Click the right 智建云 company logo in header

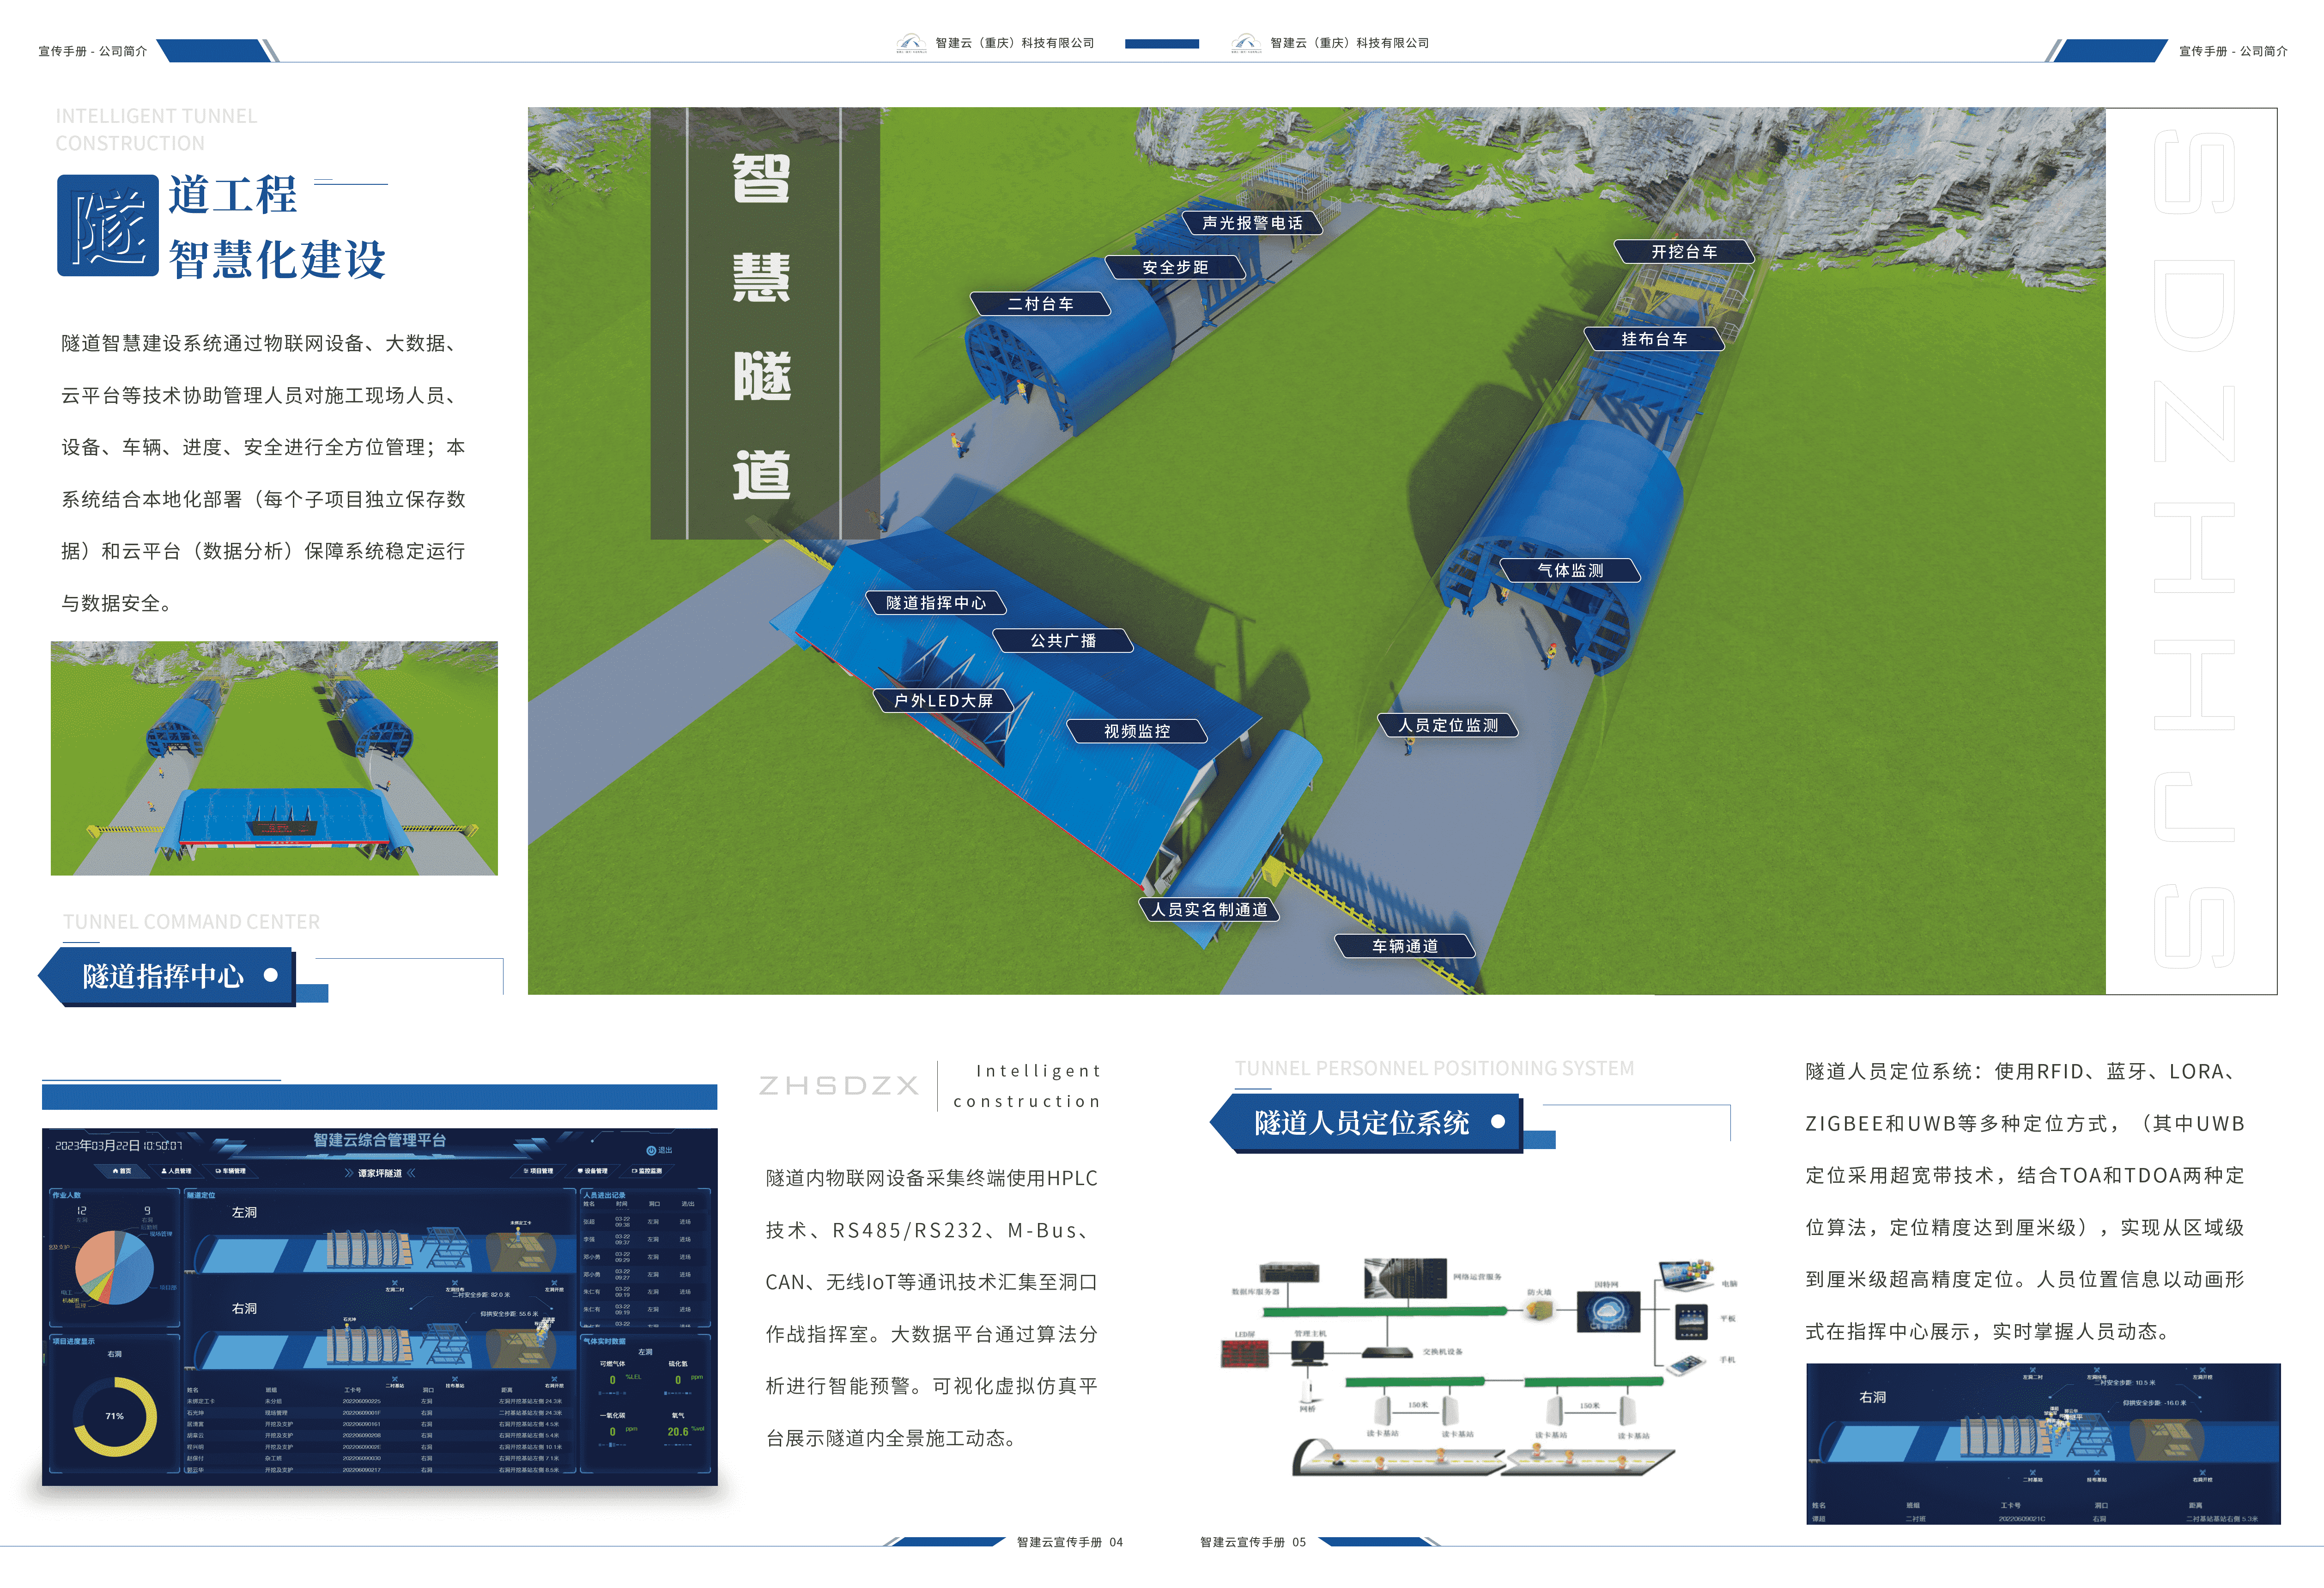pyautogui.click(x=1245, y=43)
